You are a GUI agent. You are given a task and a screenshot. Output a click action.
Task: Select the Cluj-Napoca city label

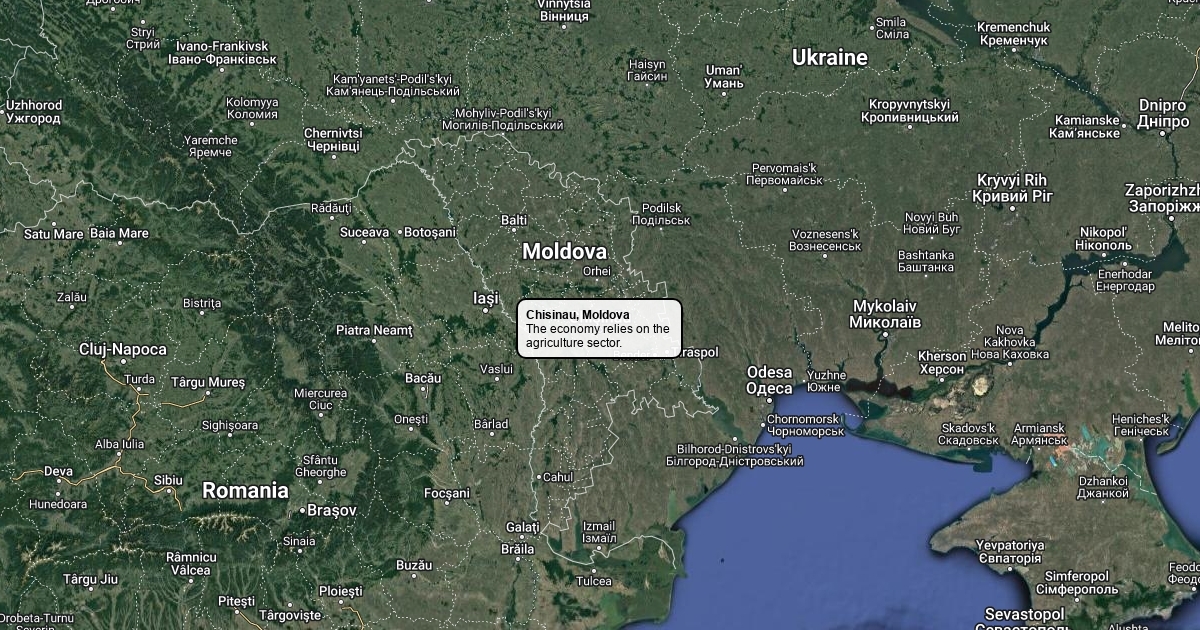[123, 350]
